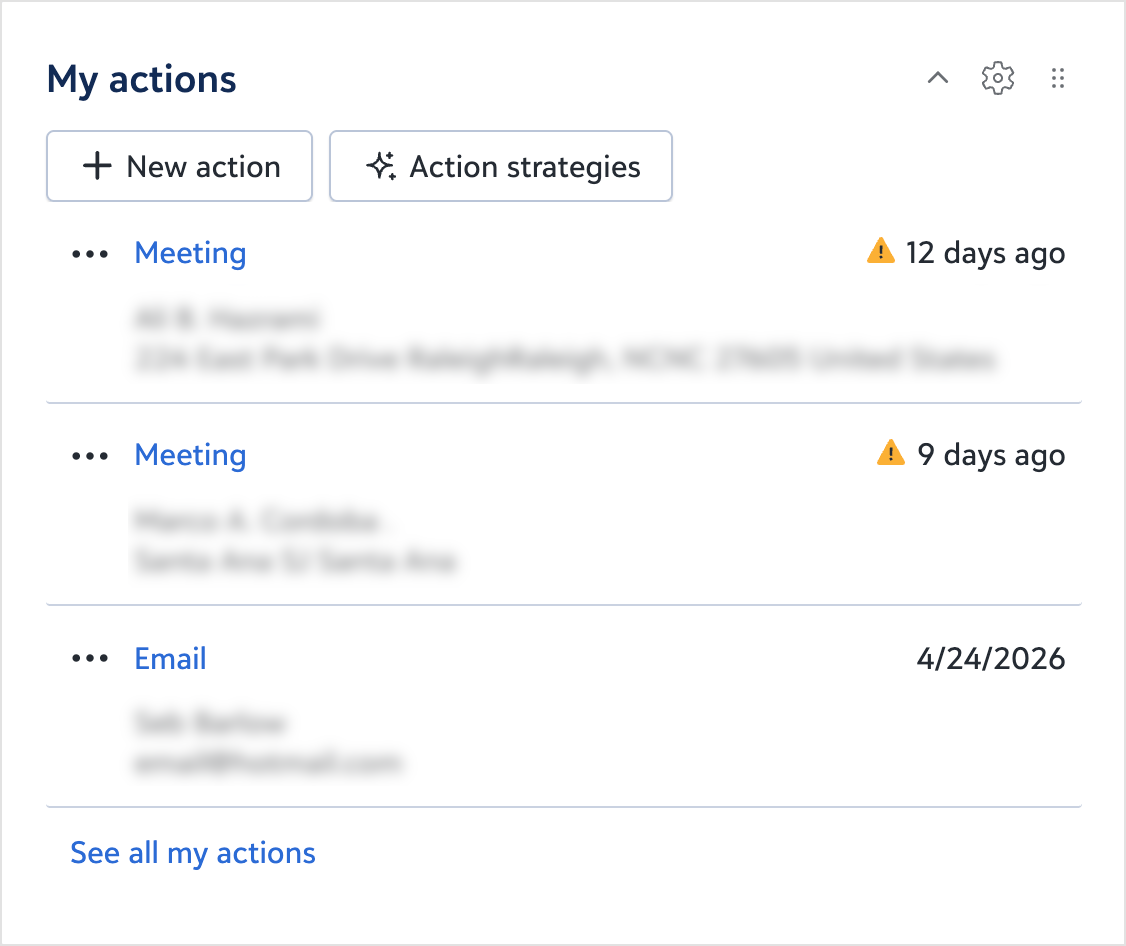Screen dimensions: 1126x946
Task: Open the Meeting from 12 days ago
Action: pyautogui.click(x=190, y=254)
